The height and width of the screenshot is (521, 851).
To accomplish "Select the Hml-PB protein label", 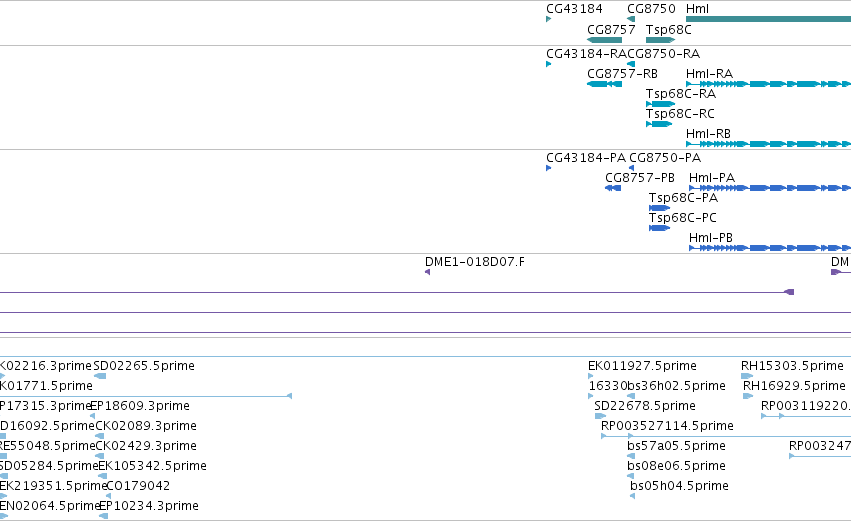I will (711, 238).
